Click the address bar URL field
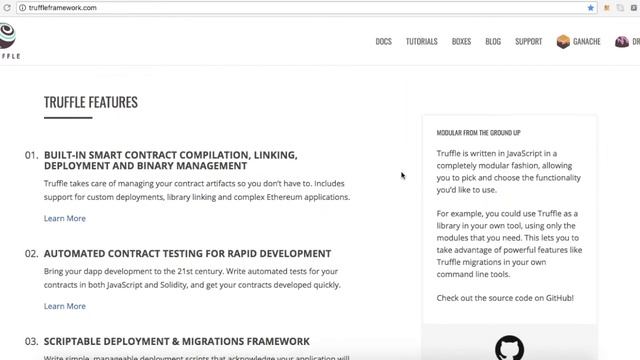This screenshot has width=640, height=360. [306, 8]
